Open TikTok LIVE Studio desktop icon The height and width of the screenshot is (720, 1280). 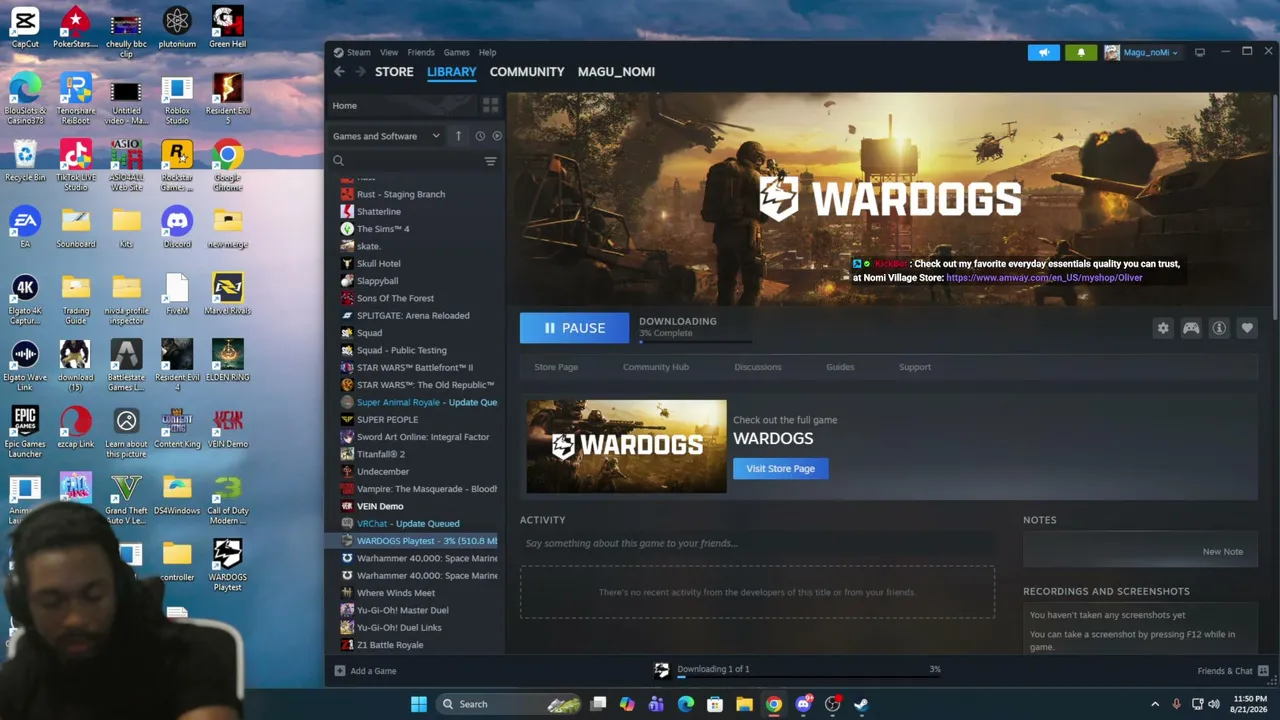click(x=76, y=166)
